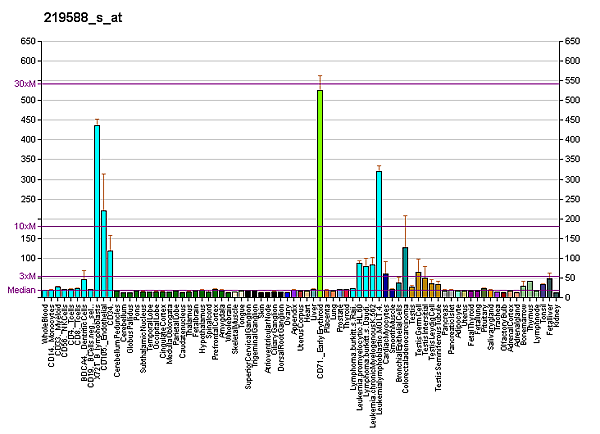Click the tallest cyan bar on the left
Viewport: 600px width, 434px height.
(97, 211)
